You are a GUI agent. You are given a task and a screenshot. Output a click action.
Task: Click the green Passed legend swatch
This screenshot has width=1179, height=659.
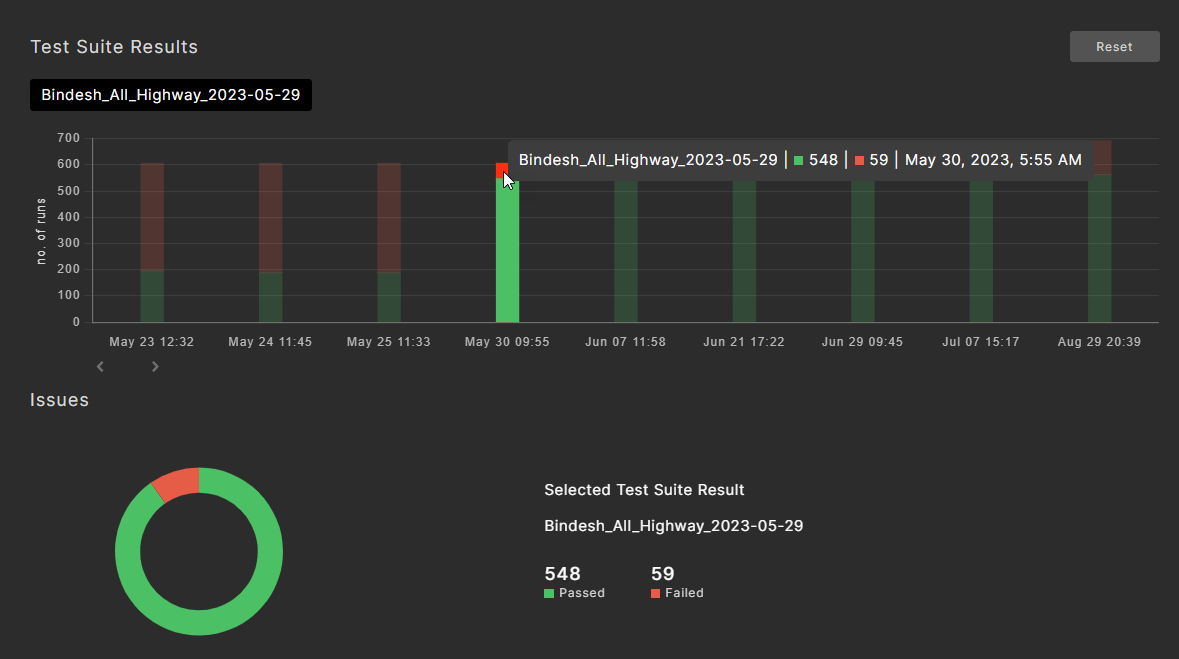click(549, 594)
